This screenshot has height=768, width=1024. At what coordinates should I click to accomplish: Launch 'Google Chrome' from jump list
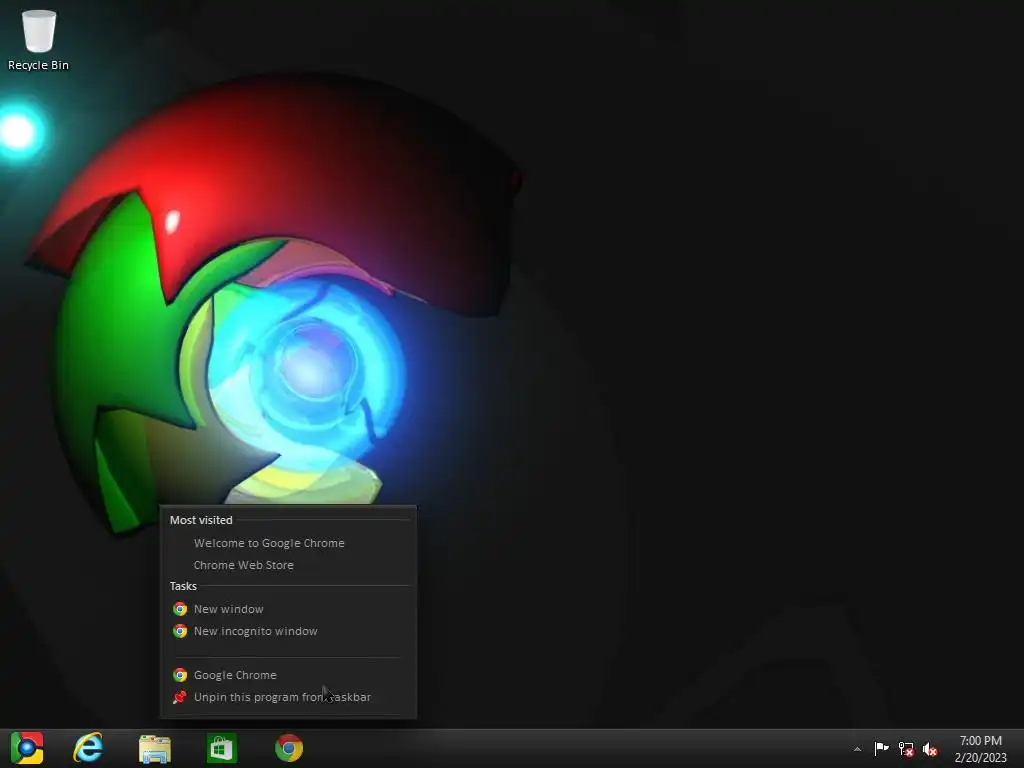(x=287, y=675)
